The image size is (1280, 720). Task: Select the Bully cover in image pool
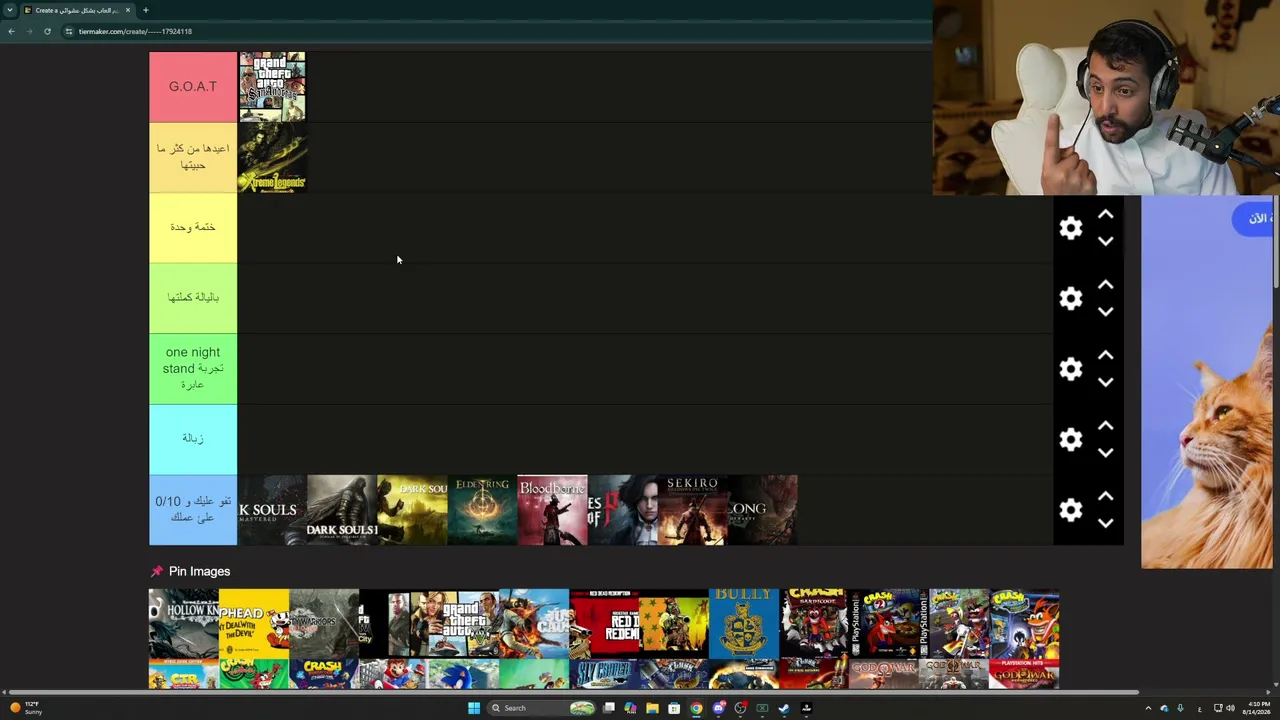click(x=744, y=624)
